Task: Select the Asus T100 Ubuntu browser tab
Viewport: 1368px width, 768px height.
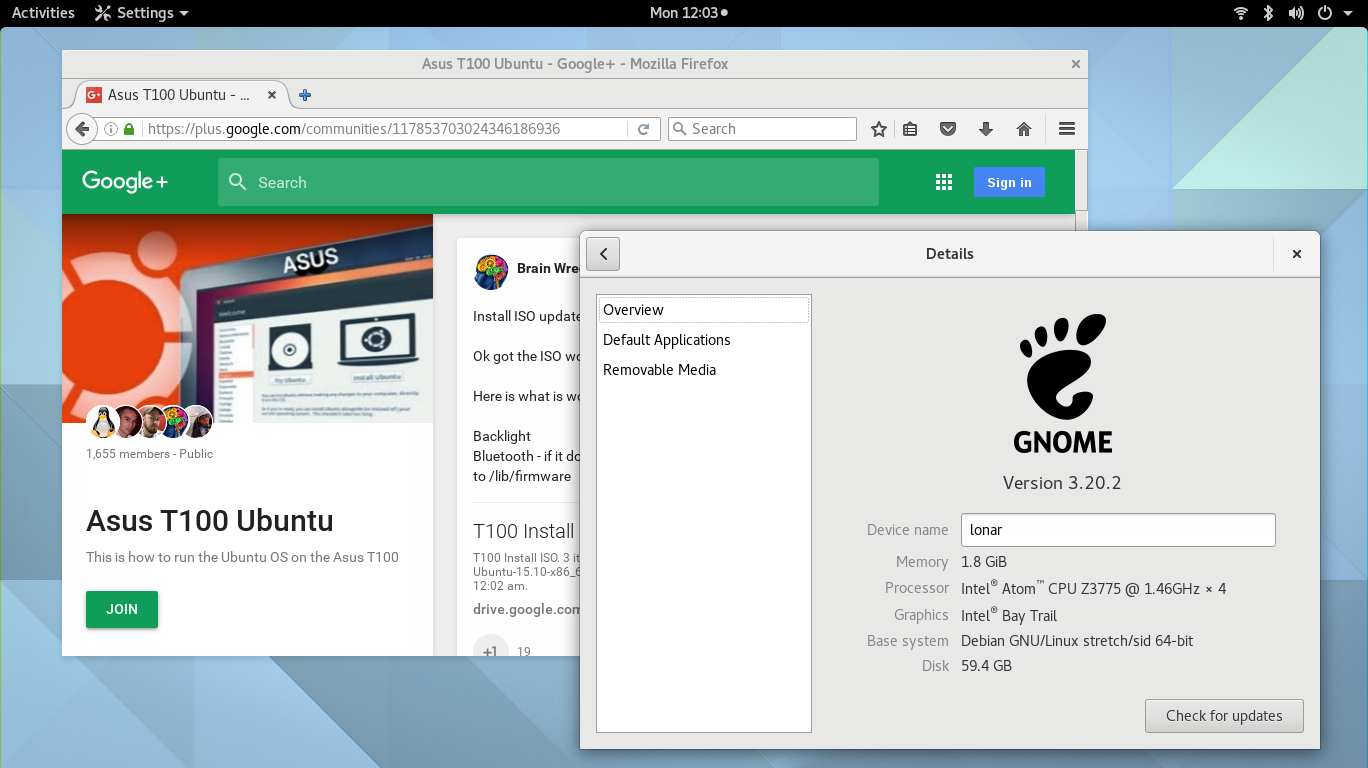Action: (178, 95)
